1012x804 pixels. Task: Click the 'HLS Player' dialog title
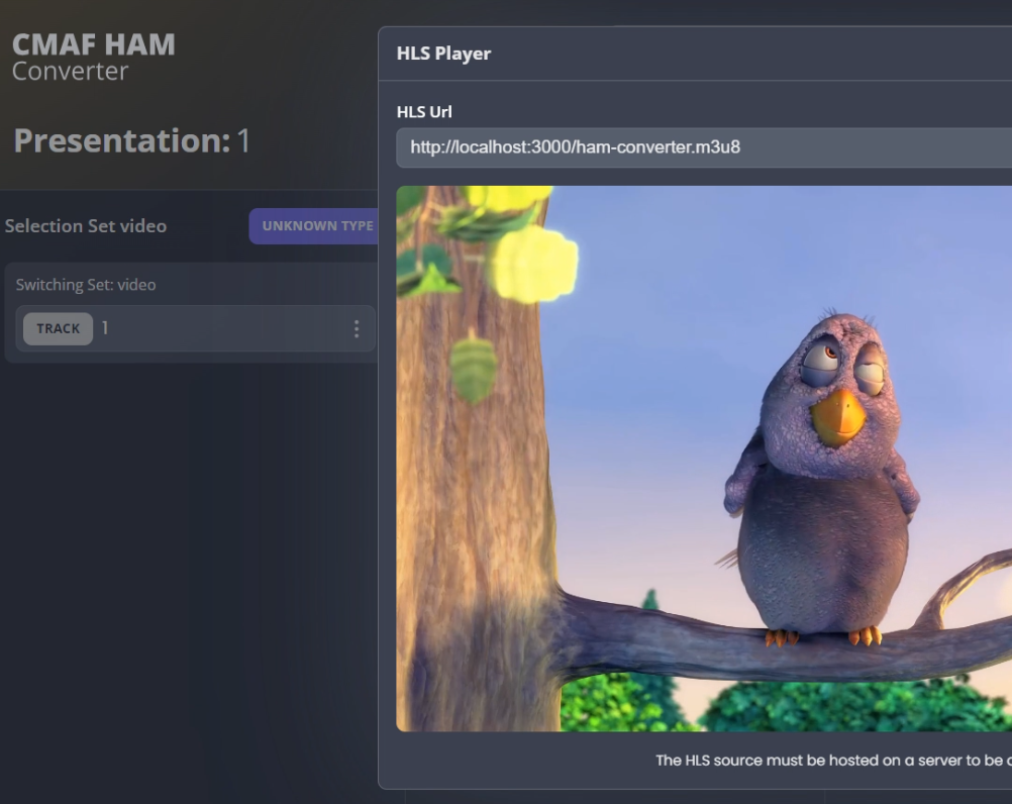point(443,54)
